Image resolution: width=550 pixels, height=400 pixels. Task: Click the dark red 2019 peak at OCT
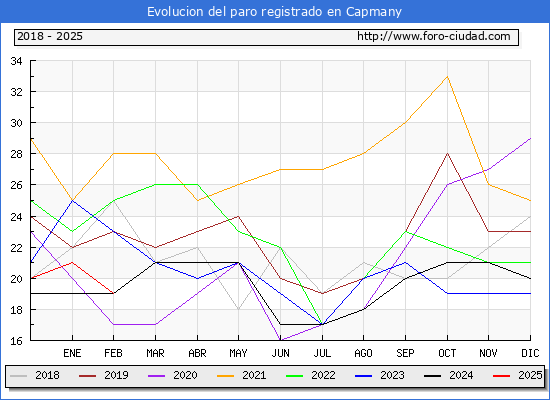pyautogui.click(x=447, y=153)
